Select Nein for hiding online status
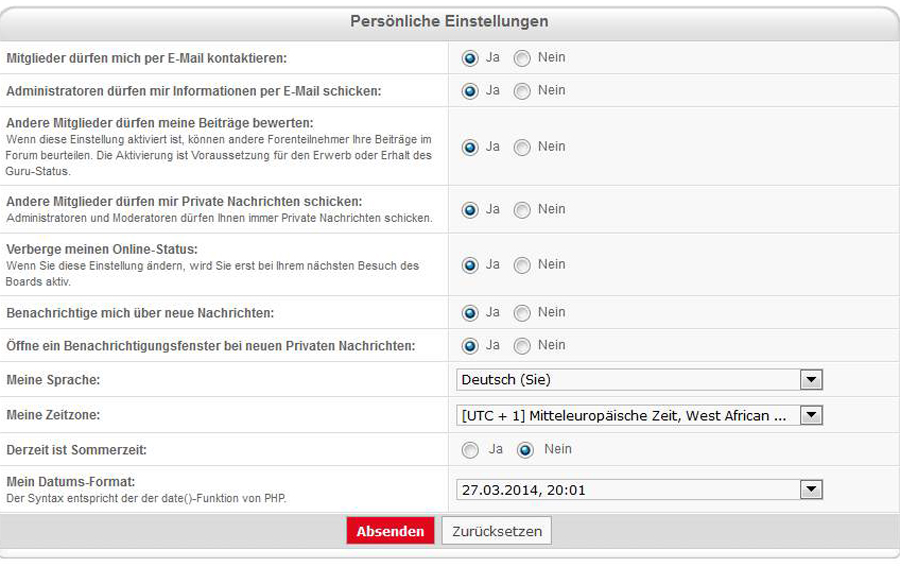 click(x=522, y=265)
